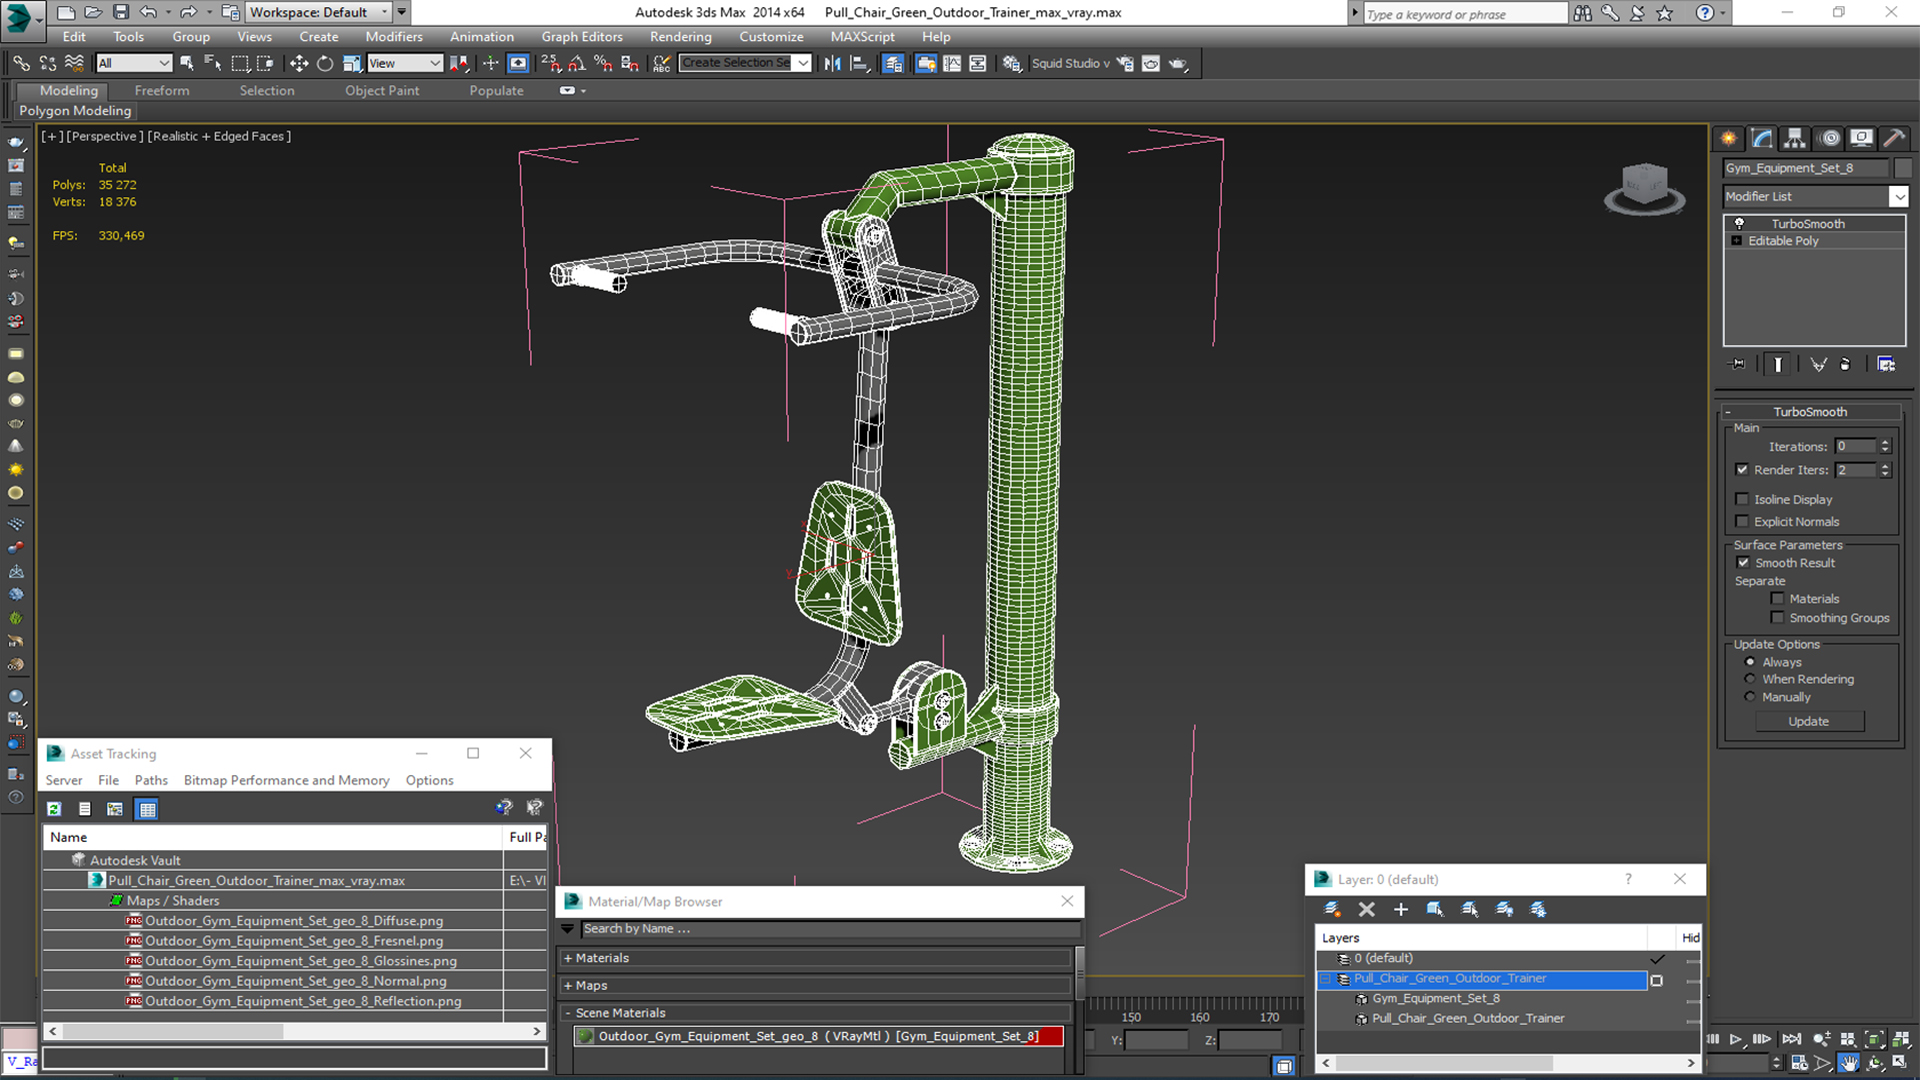1920x1080 pixels.
Task: Select the Move transform tool
Action: click(x=299, y=63)
